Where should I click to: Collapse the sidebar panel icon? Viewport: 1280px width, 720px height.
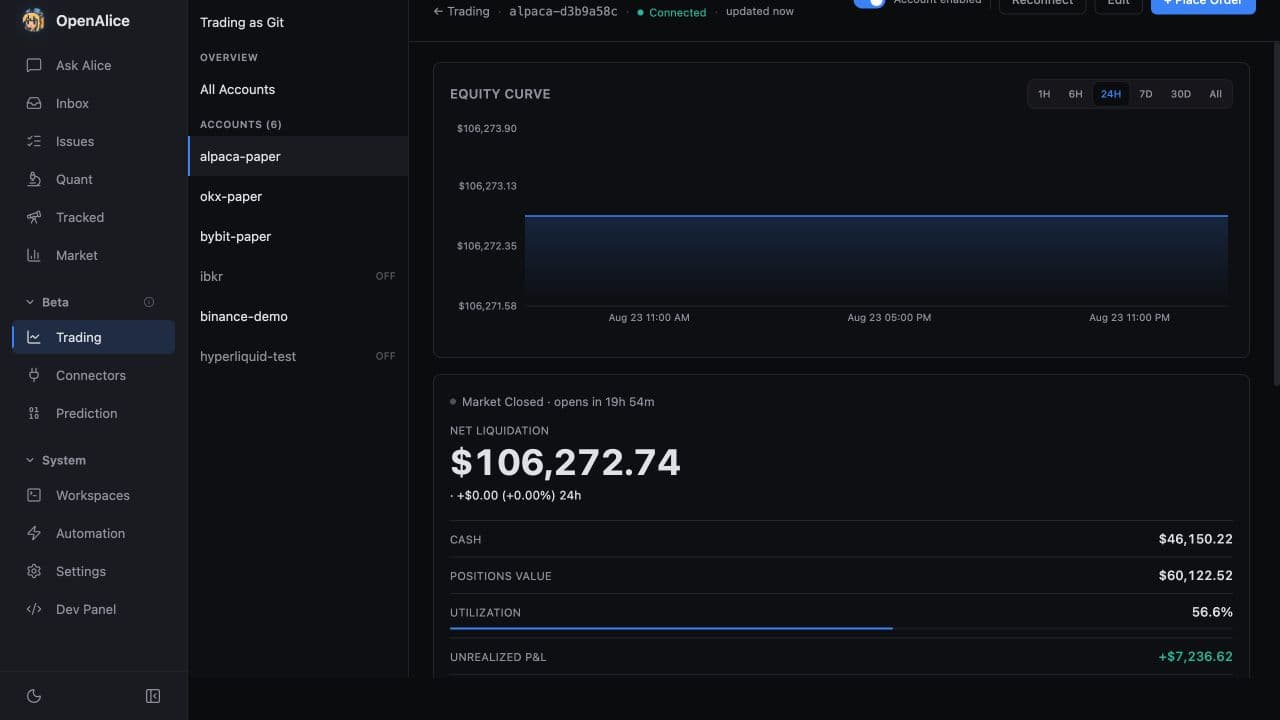pyautogui.click(x=153, y=696)
